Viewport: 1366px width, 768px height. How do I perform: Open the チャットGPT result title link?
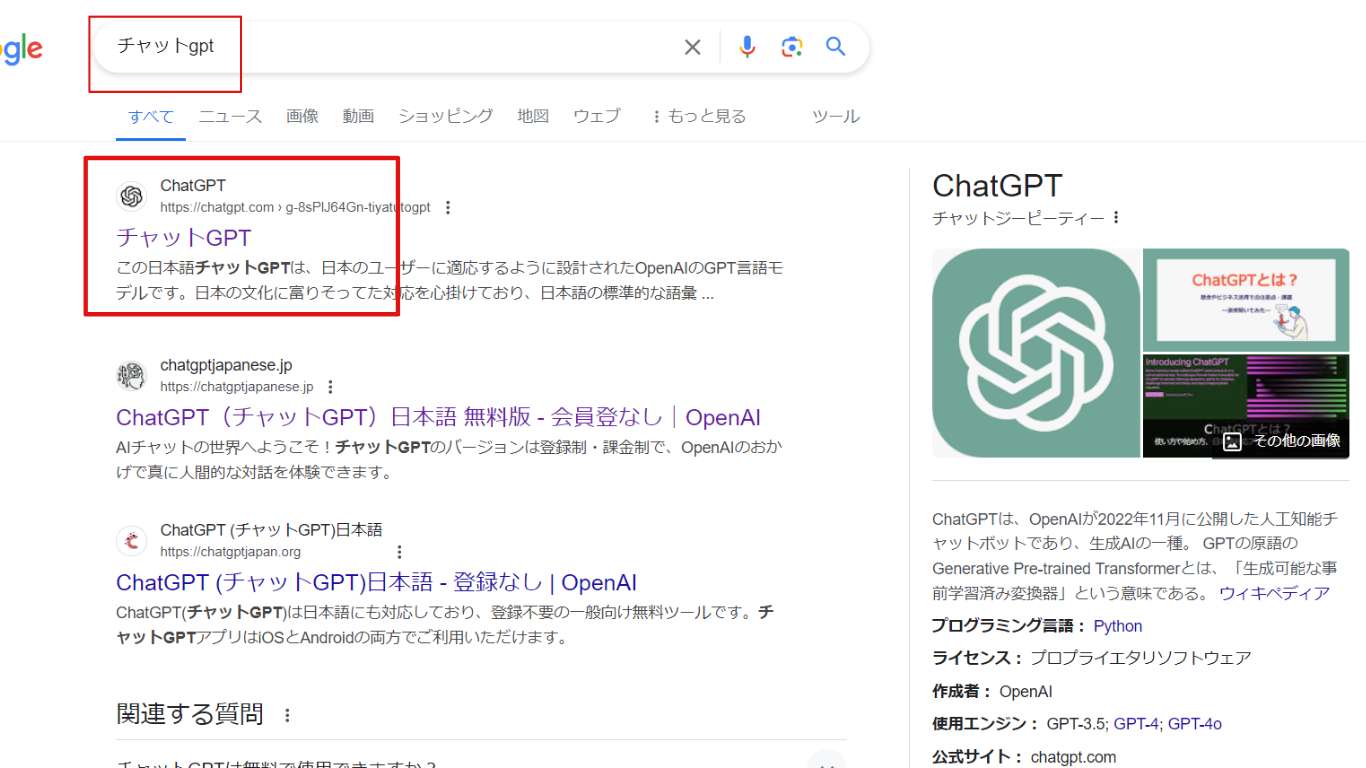[184, 238]
